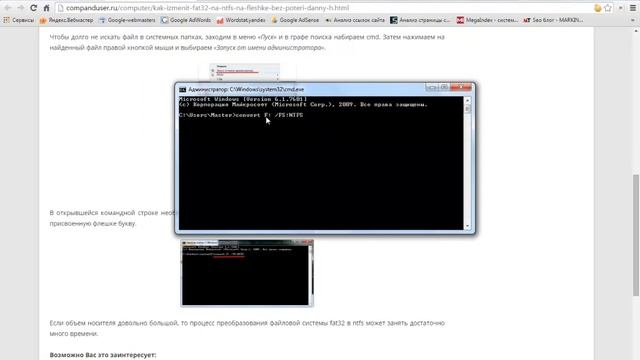Expand the bookmarks overflow chevron
The height and width of the screenshot is (360, 640).
pyautogui.click(x=632, y=20)
